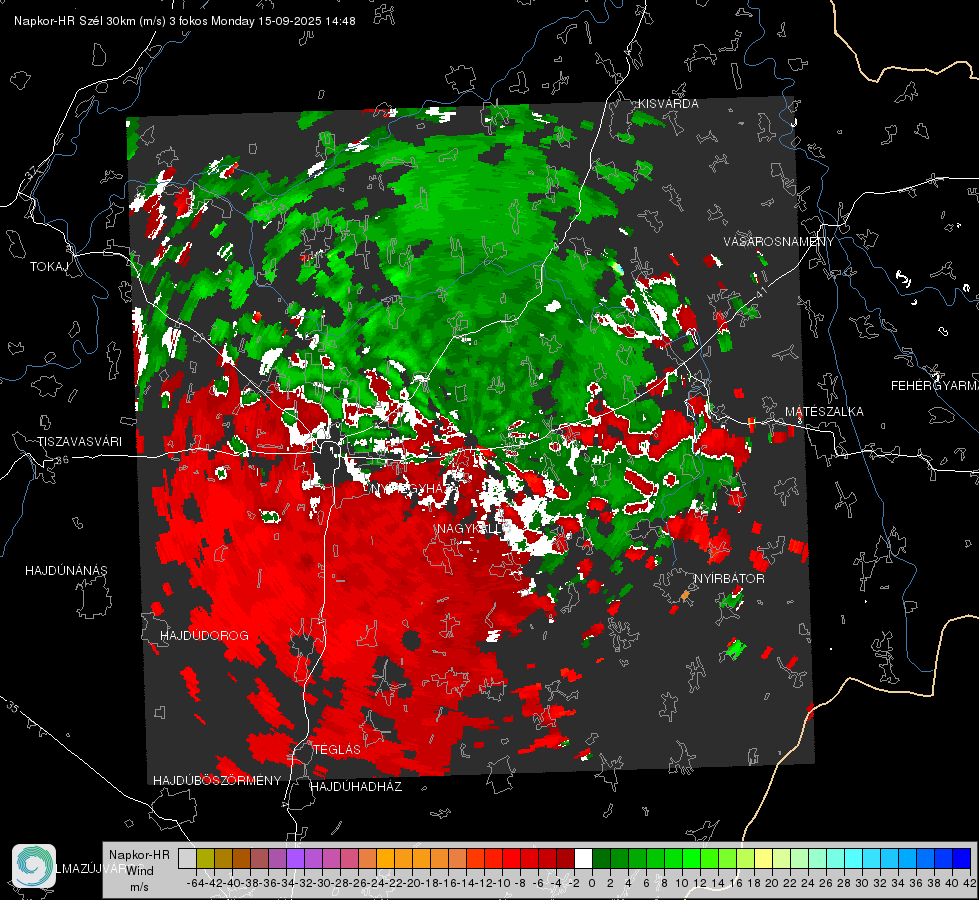Click the legend value label 0

pyautogui.click(x=592, y=883)
